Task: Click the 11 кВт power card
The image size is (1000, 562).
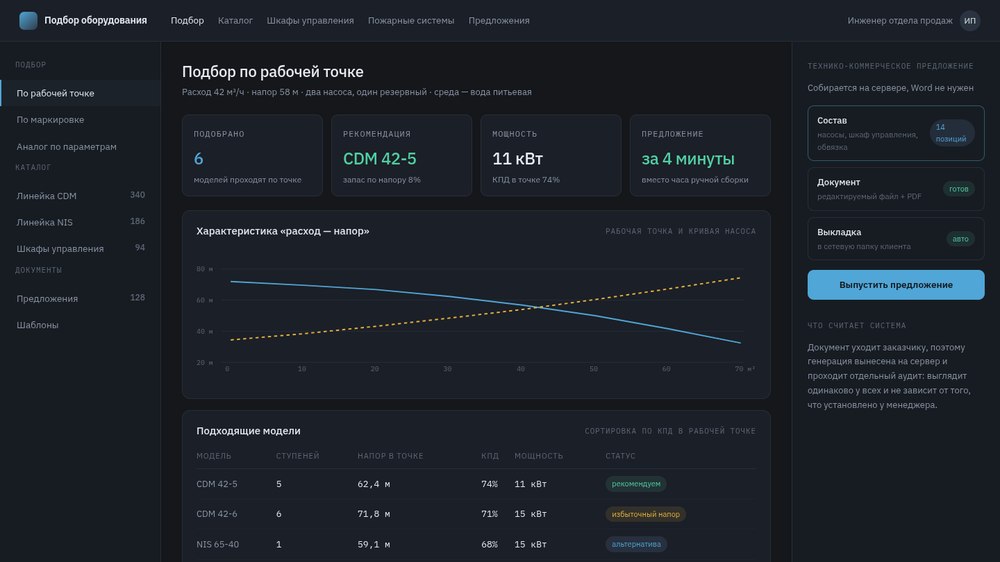Action: point(550,155)
